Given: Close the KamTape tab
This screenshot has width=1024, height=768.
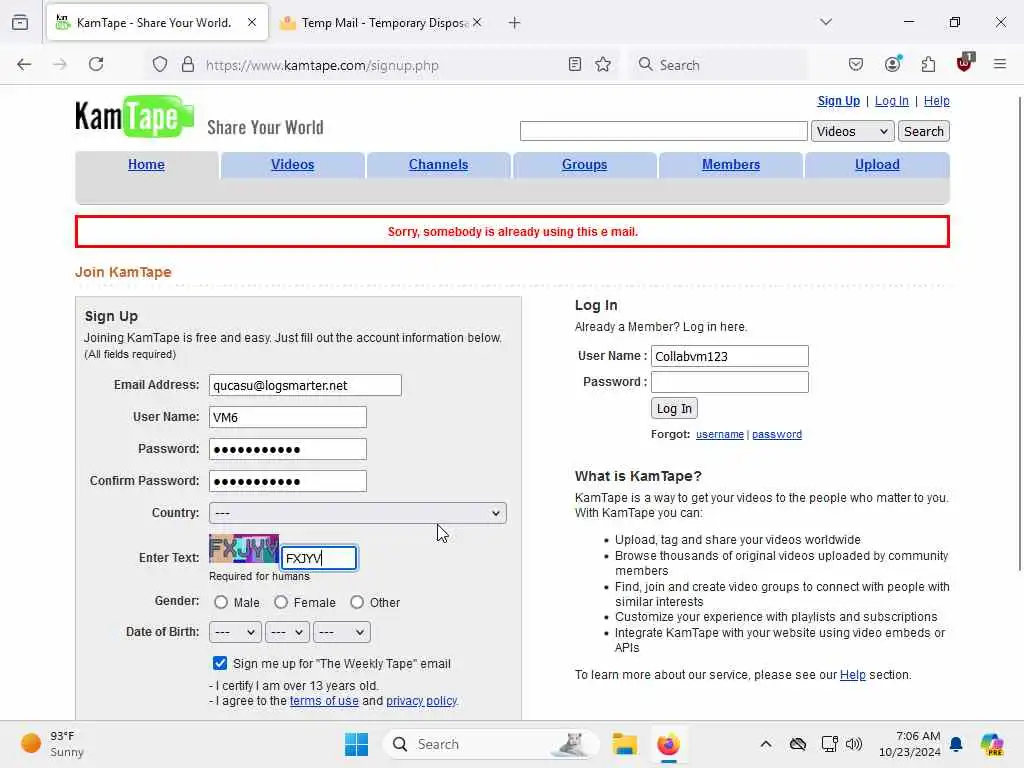Looking at the screenshot, I should [251, 22].
